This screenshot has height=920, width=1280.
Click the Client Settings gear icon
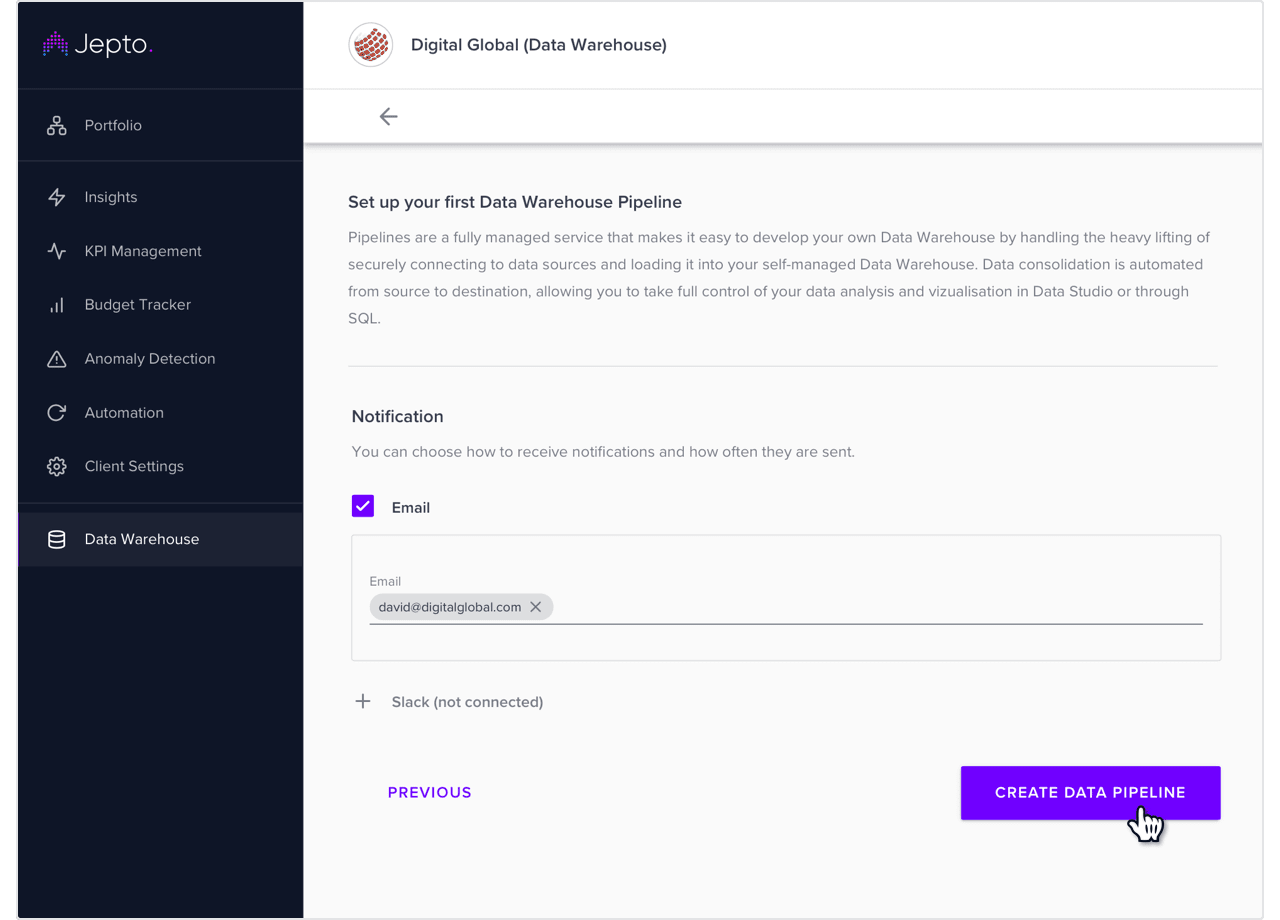[x=57, y=466]
